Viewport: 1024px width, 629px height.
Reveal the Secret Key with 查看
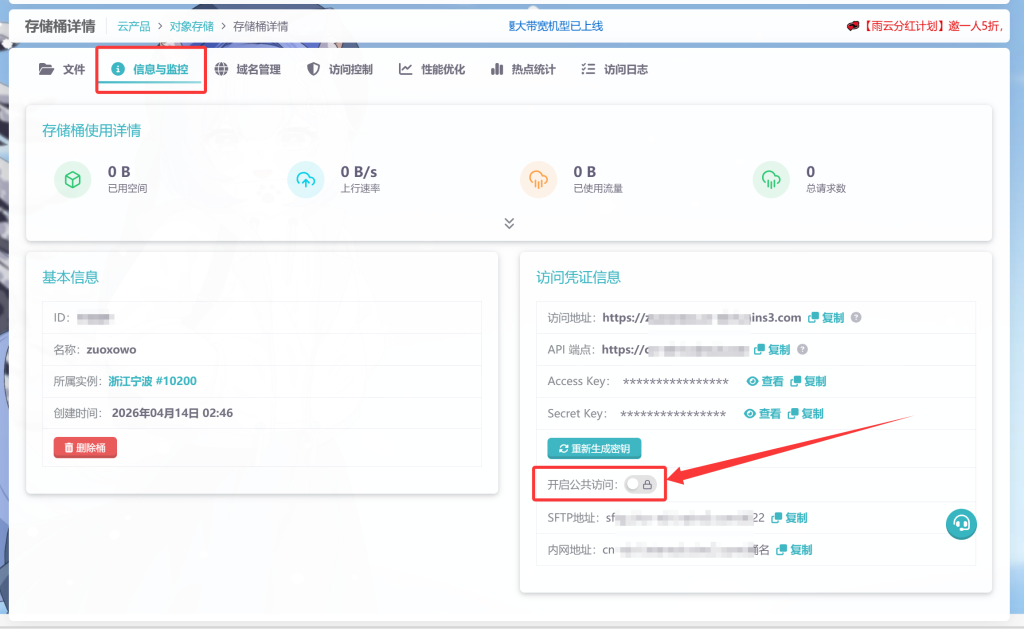click(x=762, y=414)
